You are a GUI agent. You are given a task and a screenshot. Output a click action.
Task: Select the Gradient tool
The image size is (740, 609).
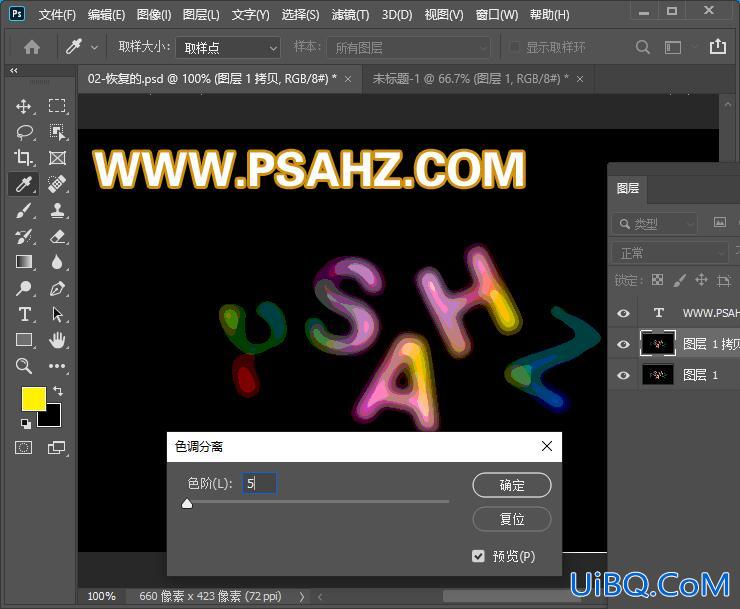[24, 262]
